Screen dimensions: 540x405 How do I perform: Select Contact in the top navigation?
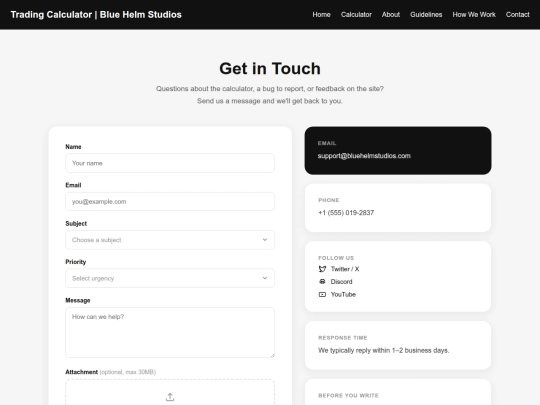(x=517, y=14)
